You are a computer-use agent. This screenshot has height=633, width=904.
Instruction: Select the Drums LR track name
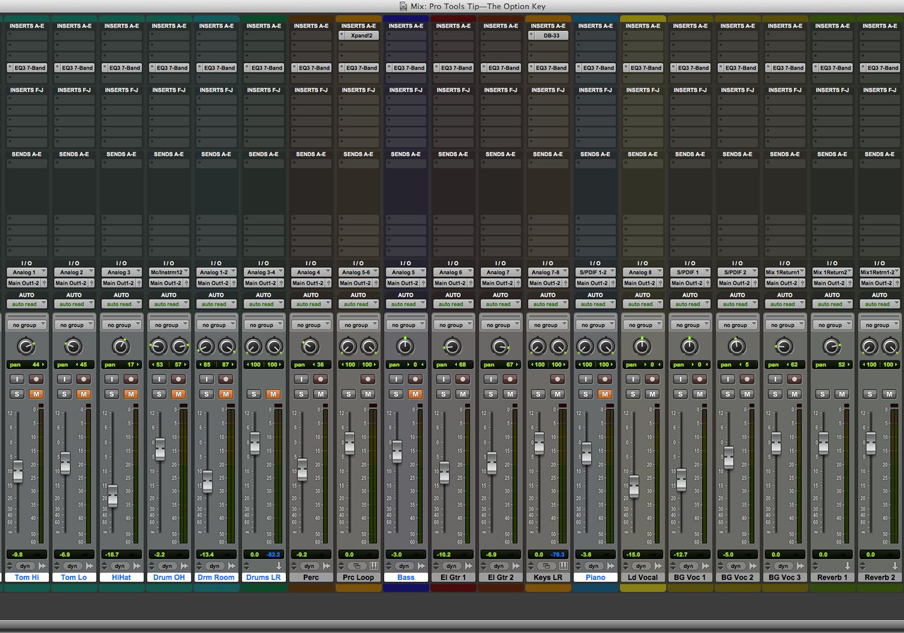tap(263, 577)
